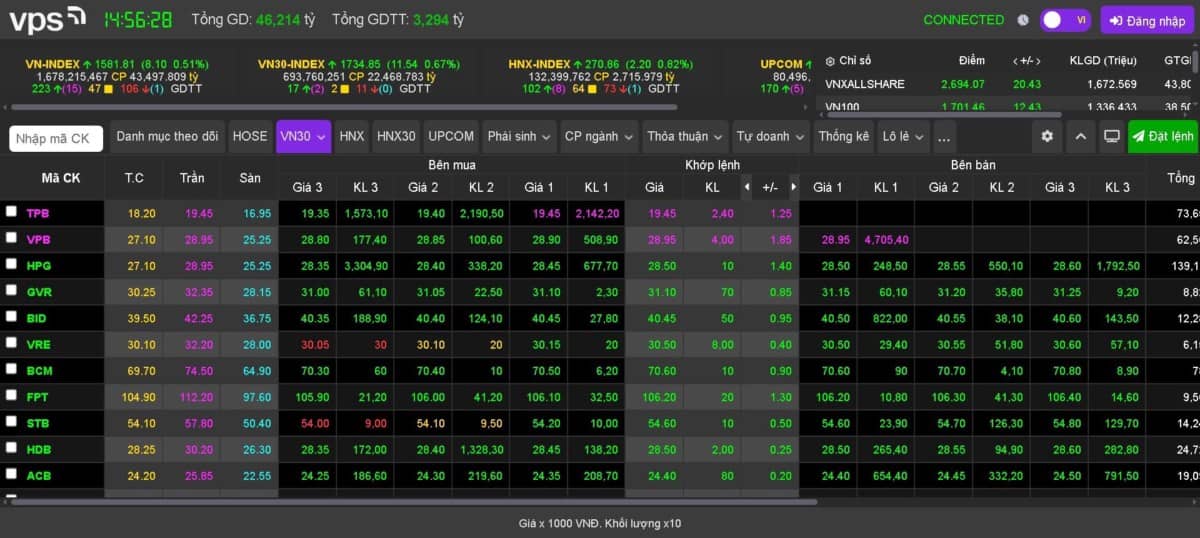Open the three-dots more options button

click(944, 136)
